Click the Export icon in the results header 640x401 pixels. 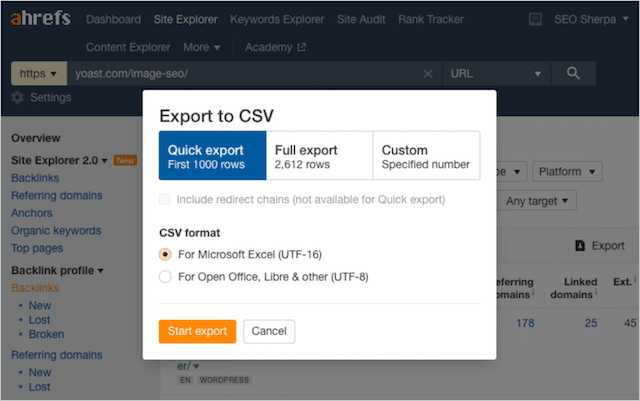point(581,245)
